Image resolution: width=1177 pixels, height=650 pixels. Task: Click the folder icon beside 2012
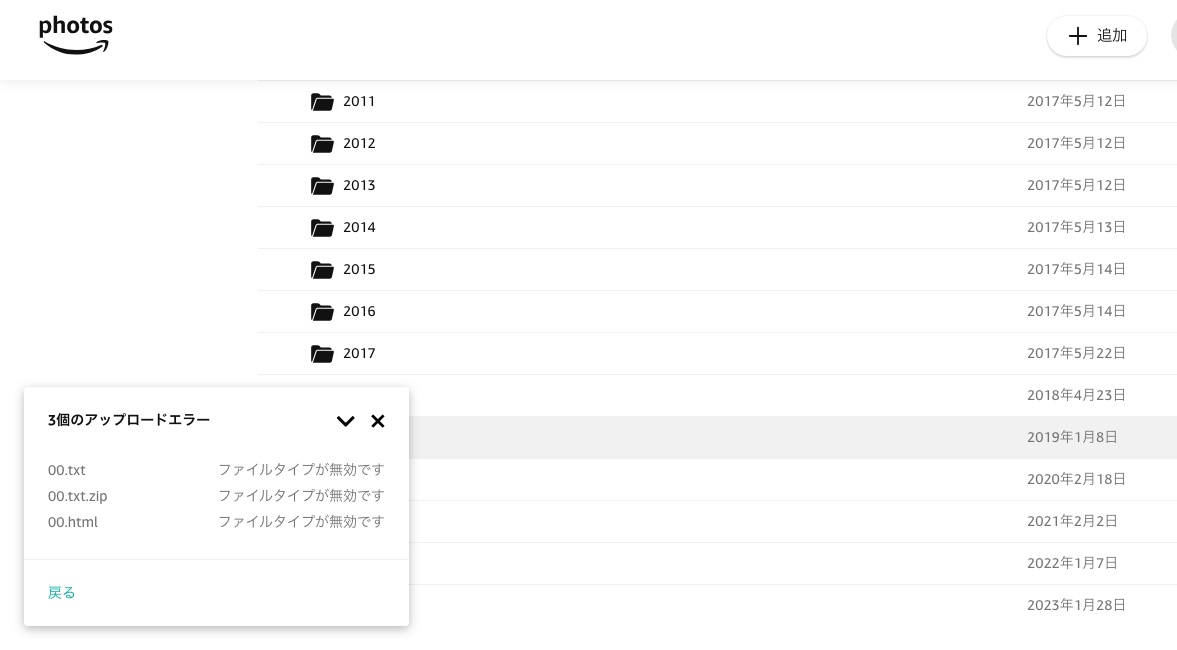[322, 144]
